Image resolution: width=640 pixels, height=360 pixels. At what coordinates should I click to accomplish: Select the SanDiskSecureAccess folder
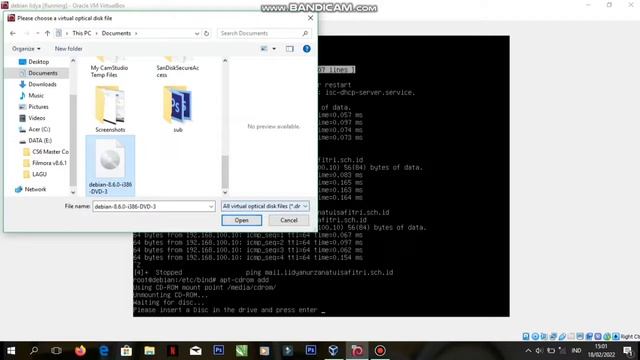point(178,68)
